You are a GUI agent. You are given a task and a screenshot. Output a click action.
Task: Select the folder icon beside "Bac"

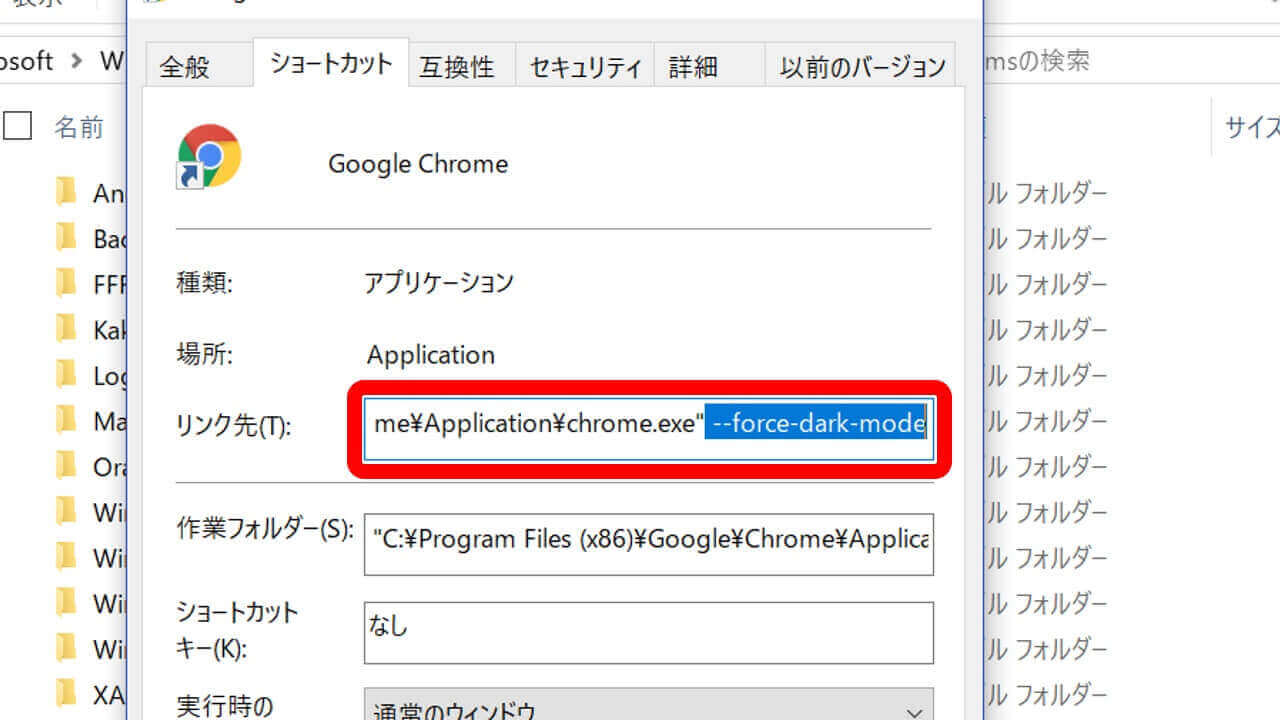[66, 238]
